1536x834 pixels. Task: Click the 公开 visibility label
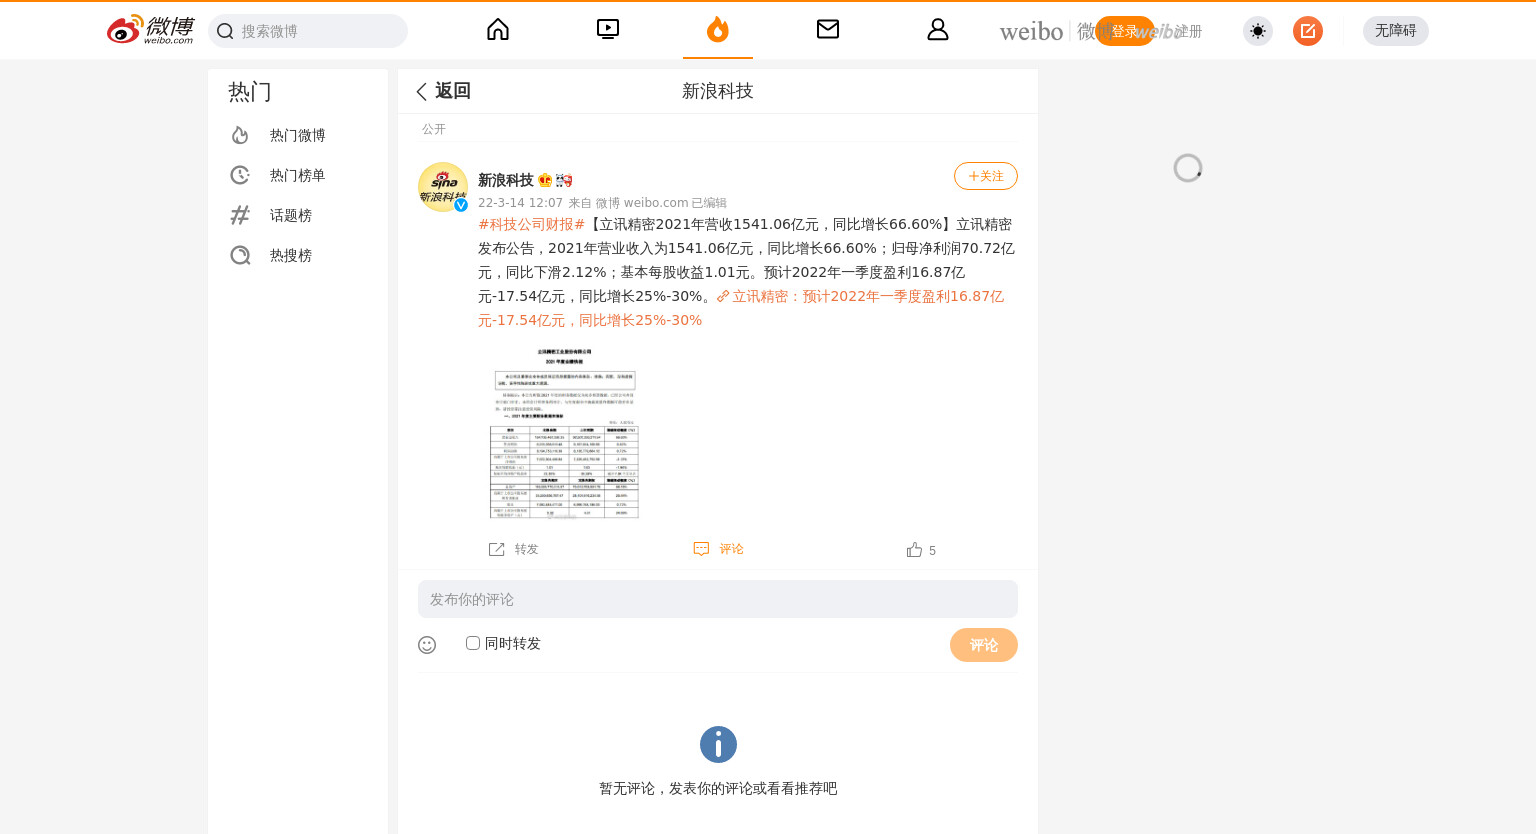click(x=434, y=129)
